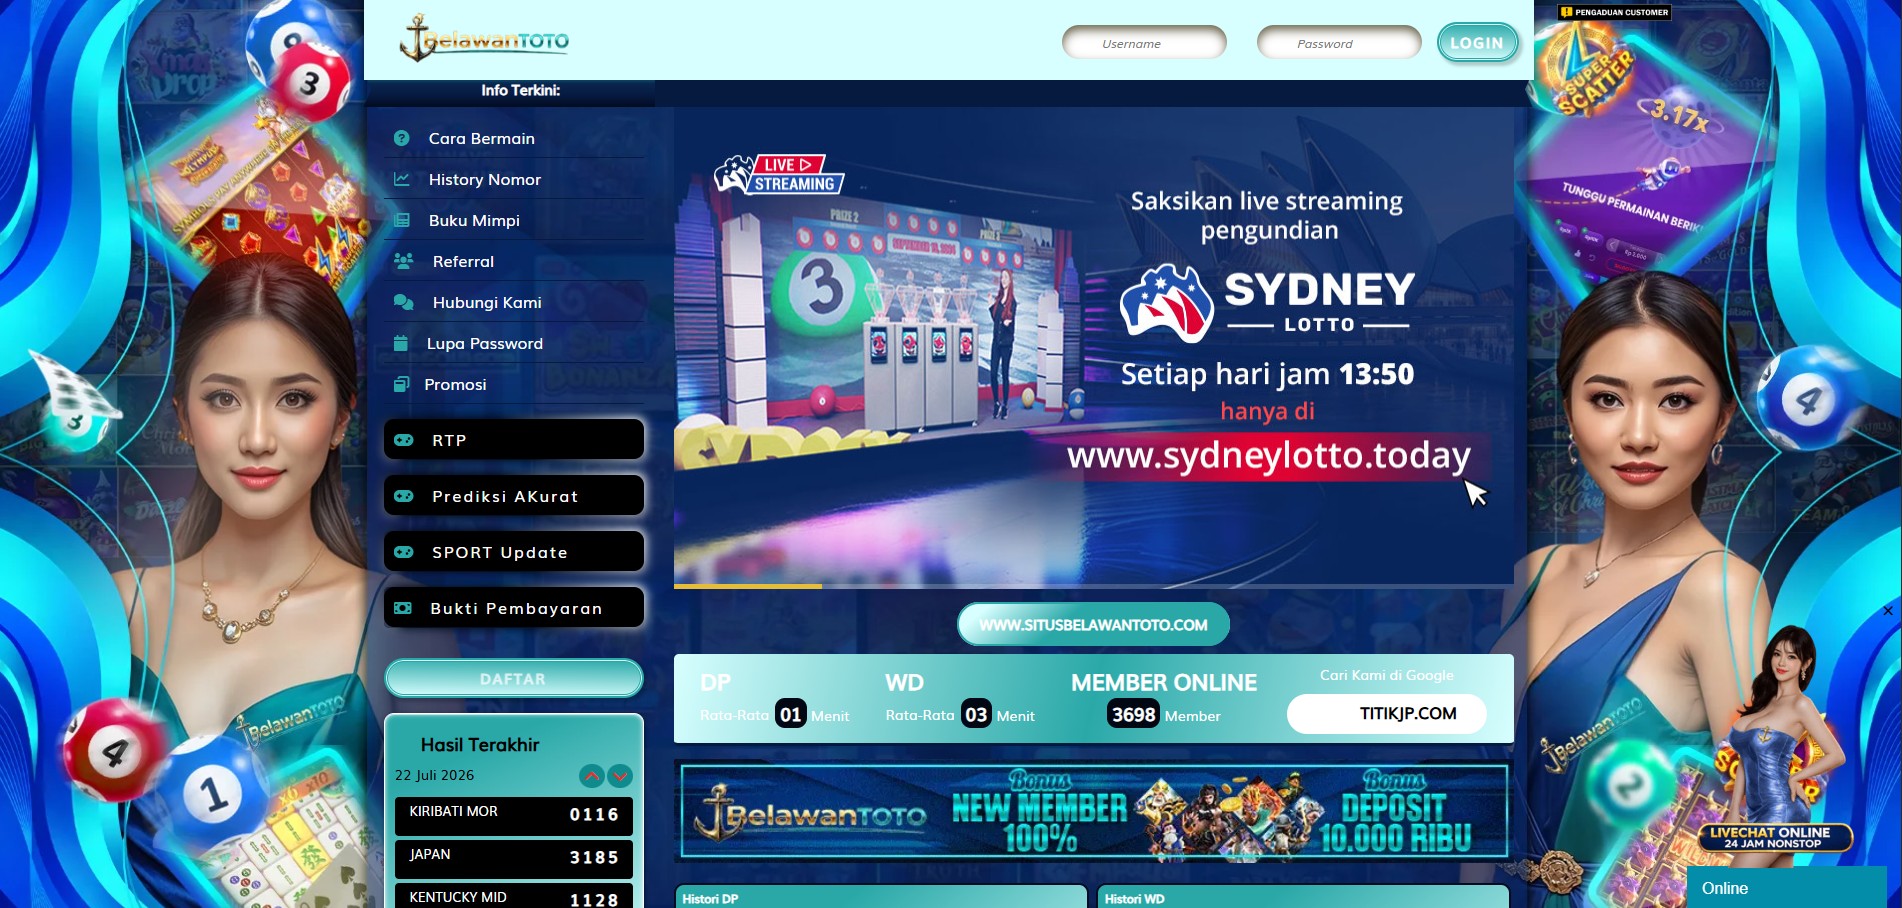This screenshot has height=908, width=1902.
Task: Open the Bukti Pembayaran button
Action: coord(514,608)
